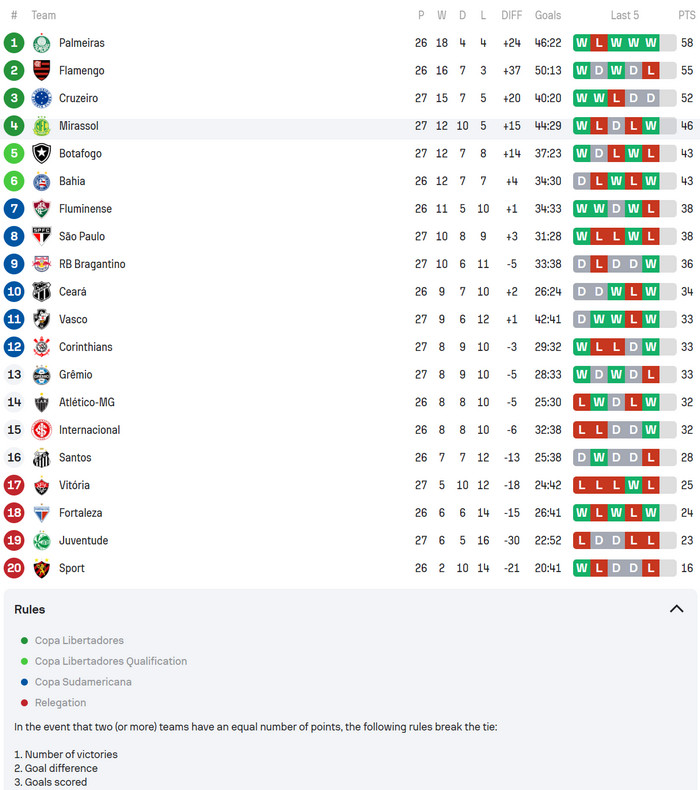The width and height of the screenshot is (700, 790).
Task: Open the RB Bragantino team link
Action: (92, 264)
